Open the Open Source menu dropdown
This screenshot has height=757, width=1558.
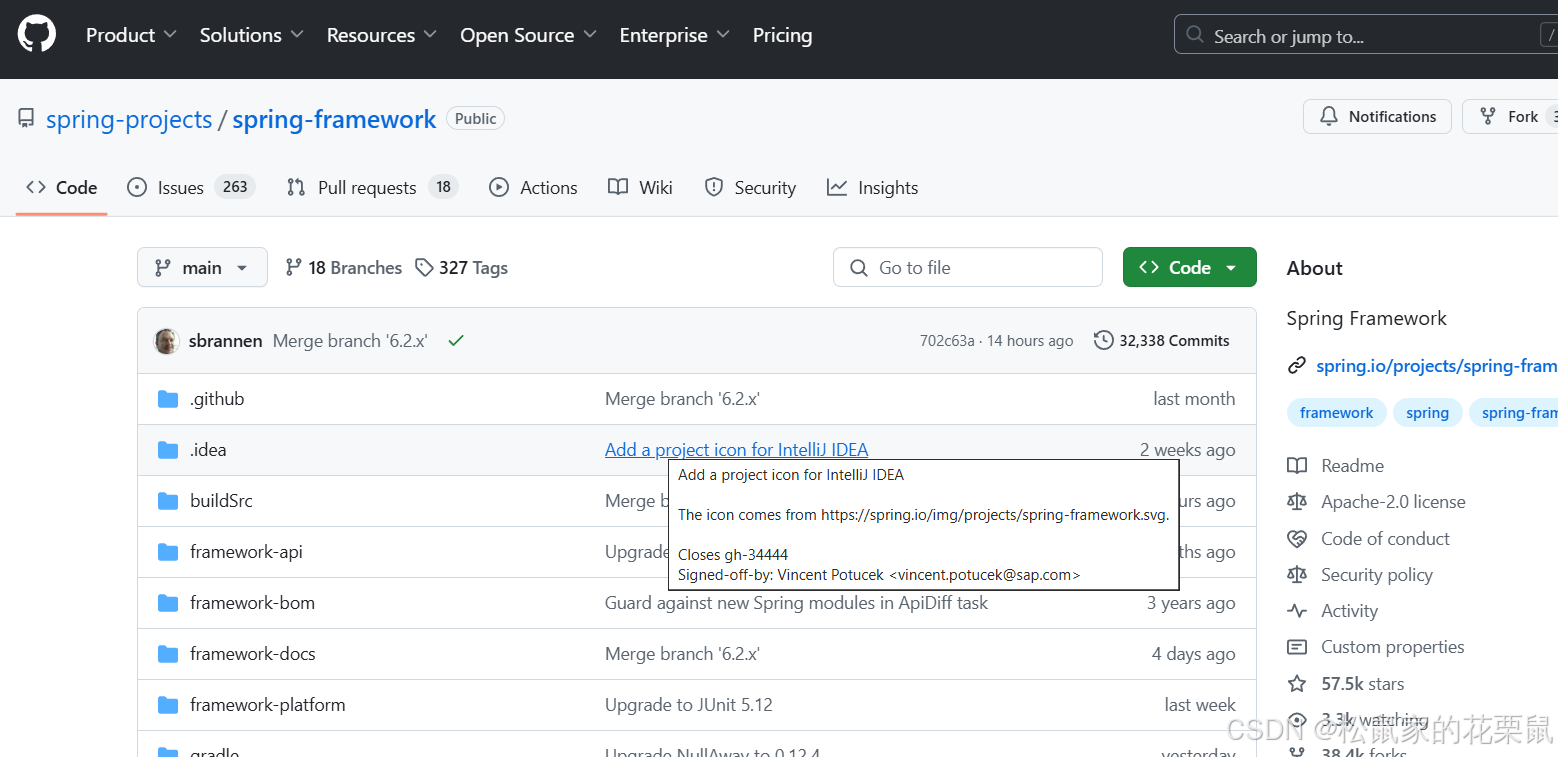coord(528,35)
